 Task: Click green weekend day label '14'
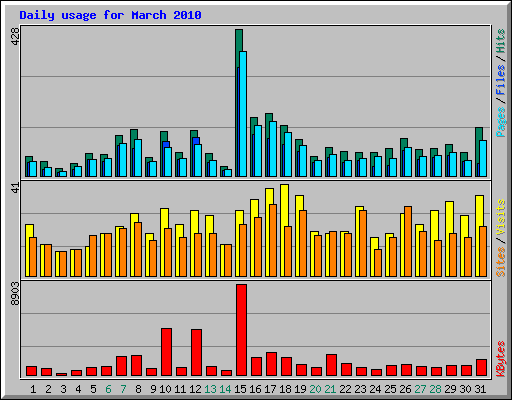pos(225,389)
